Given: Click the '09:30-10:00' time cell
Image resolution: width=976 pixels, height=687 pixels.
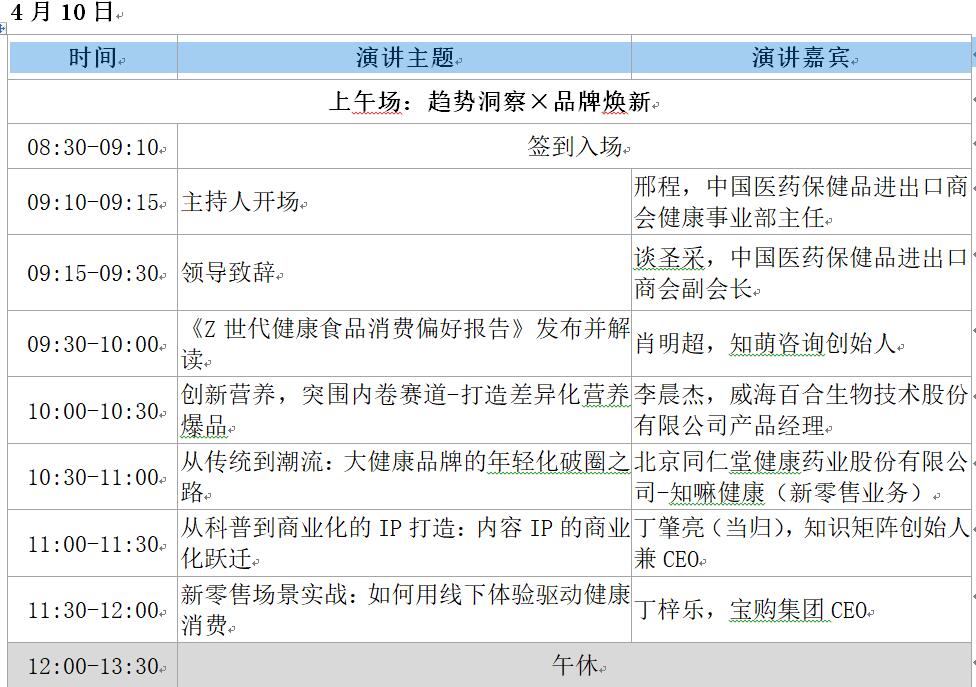Looking at the screenshot, I should [x=93, y=344].
